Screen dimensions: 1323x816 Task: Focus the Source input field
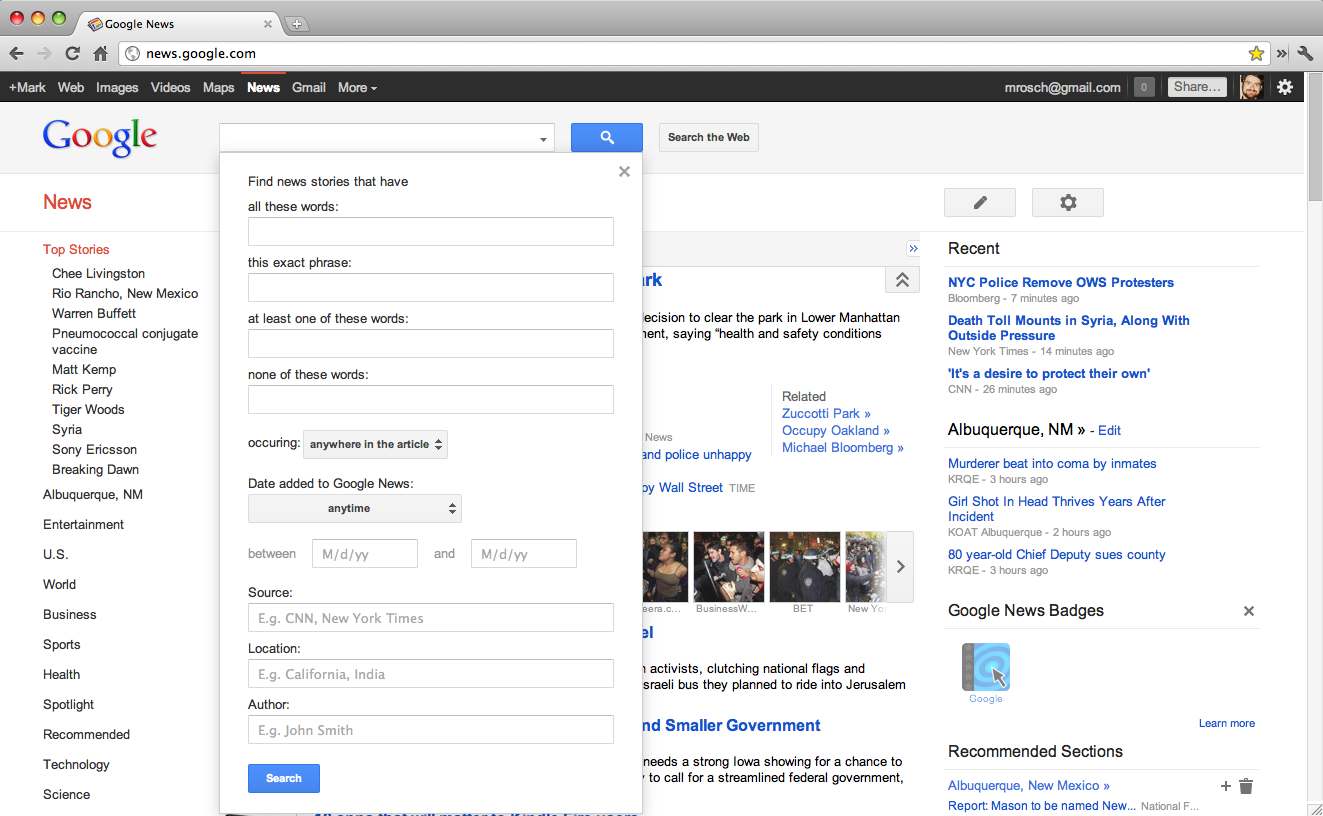(431, 618)
